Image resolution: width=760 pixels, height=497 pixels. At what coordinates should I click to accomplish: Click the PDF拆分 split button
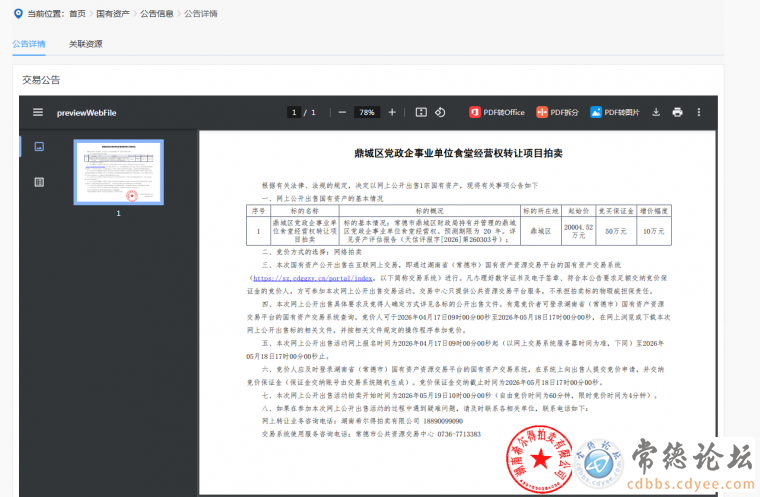557,112
